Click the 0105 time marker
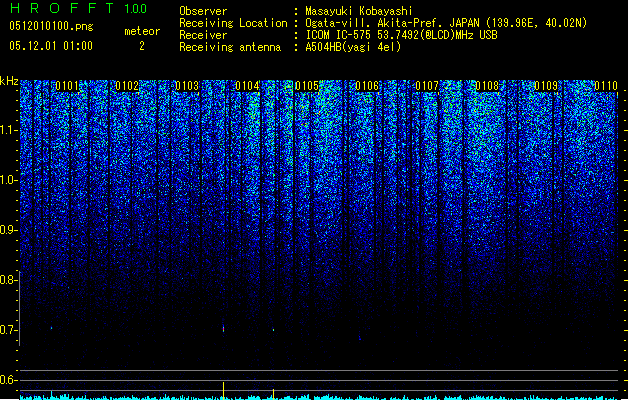Screen dimensions: 629x400 (x=307, y=86)
